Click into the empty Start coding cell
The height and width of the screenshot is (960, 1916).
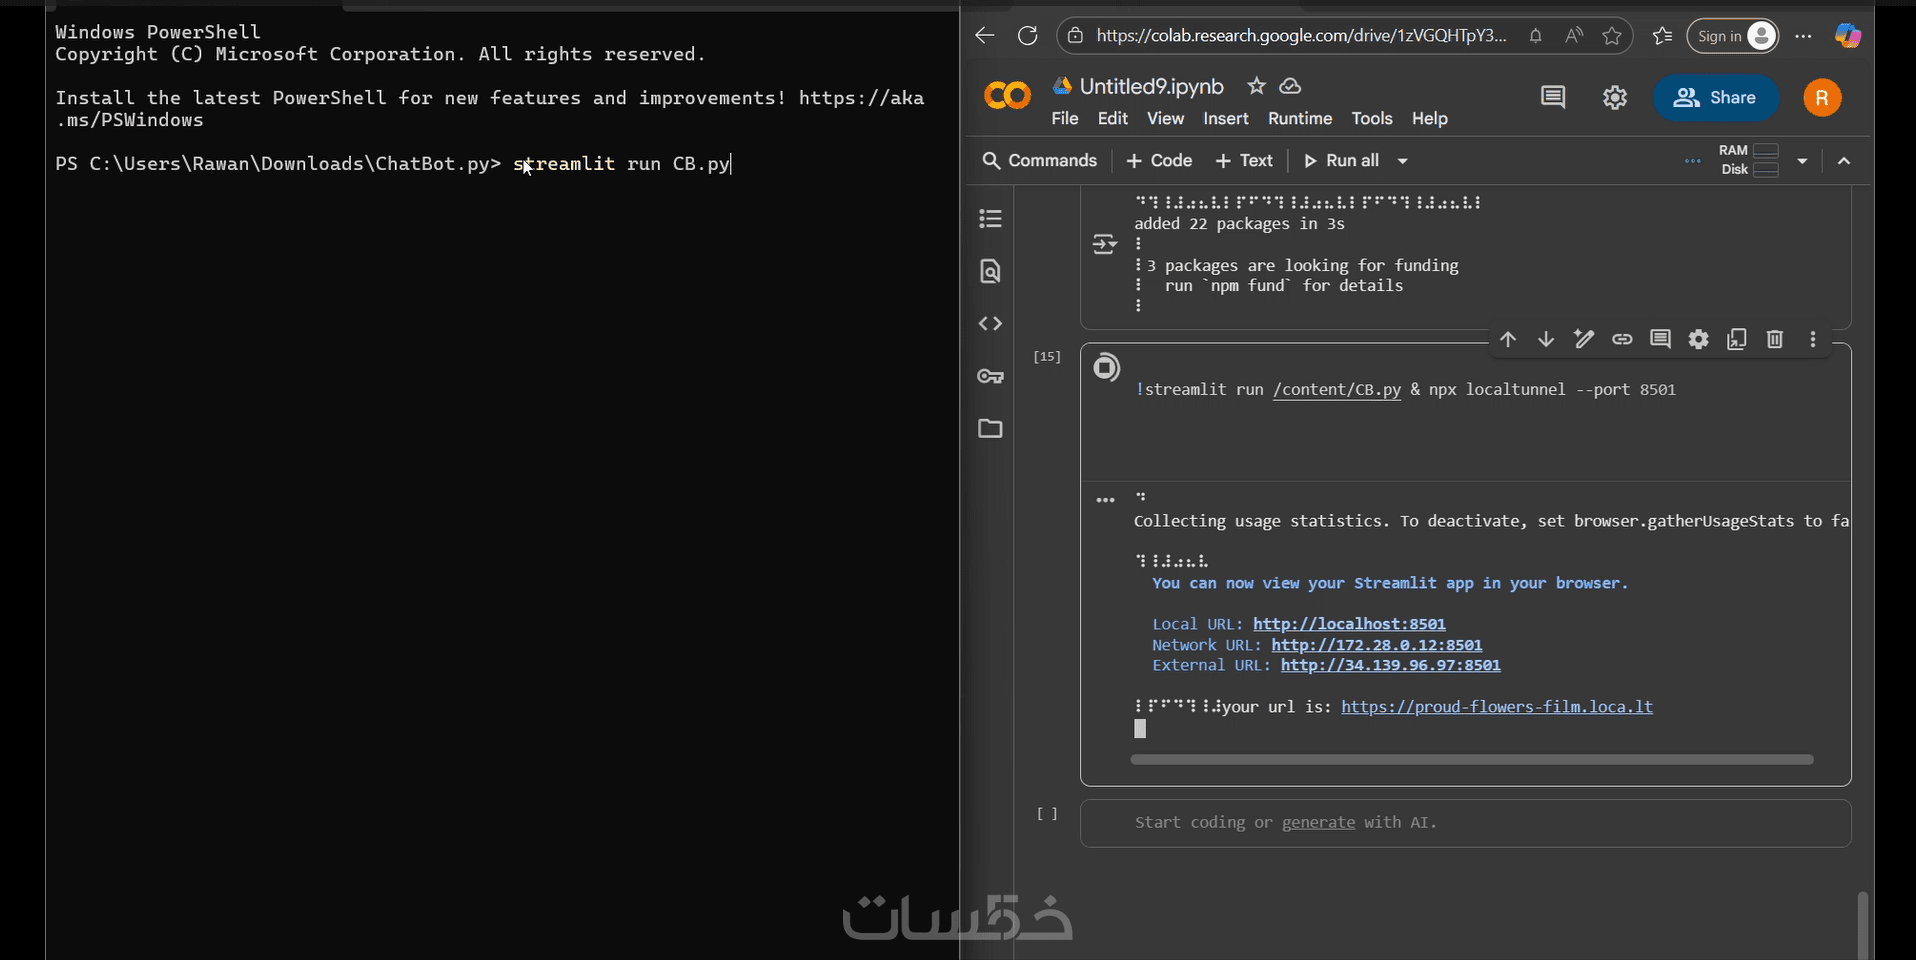1466,823
